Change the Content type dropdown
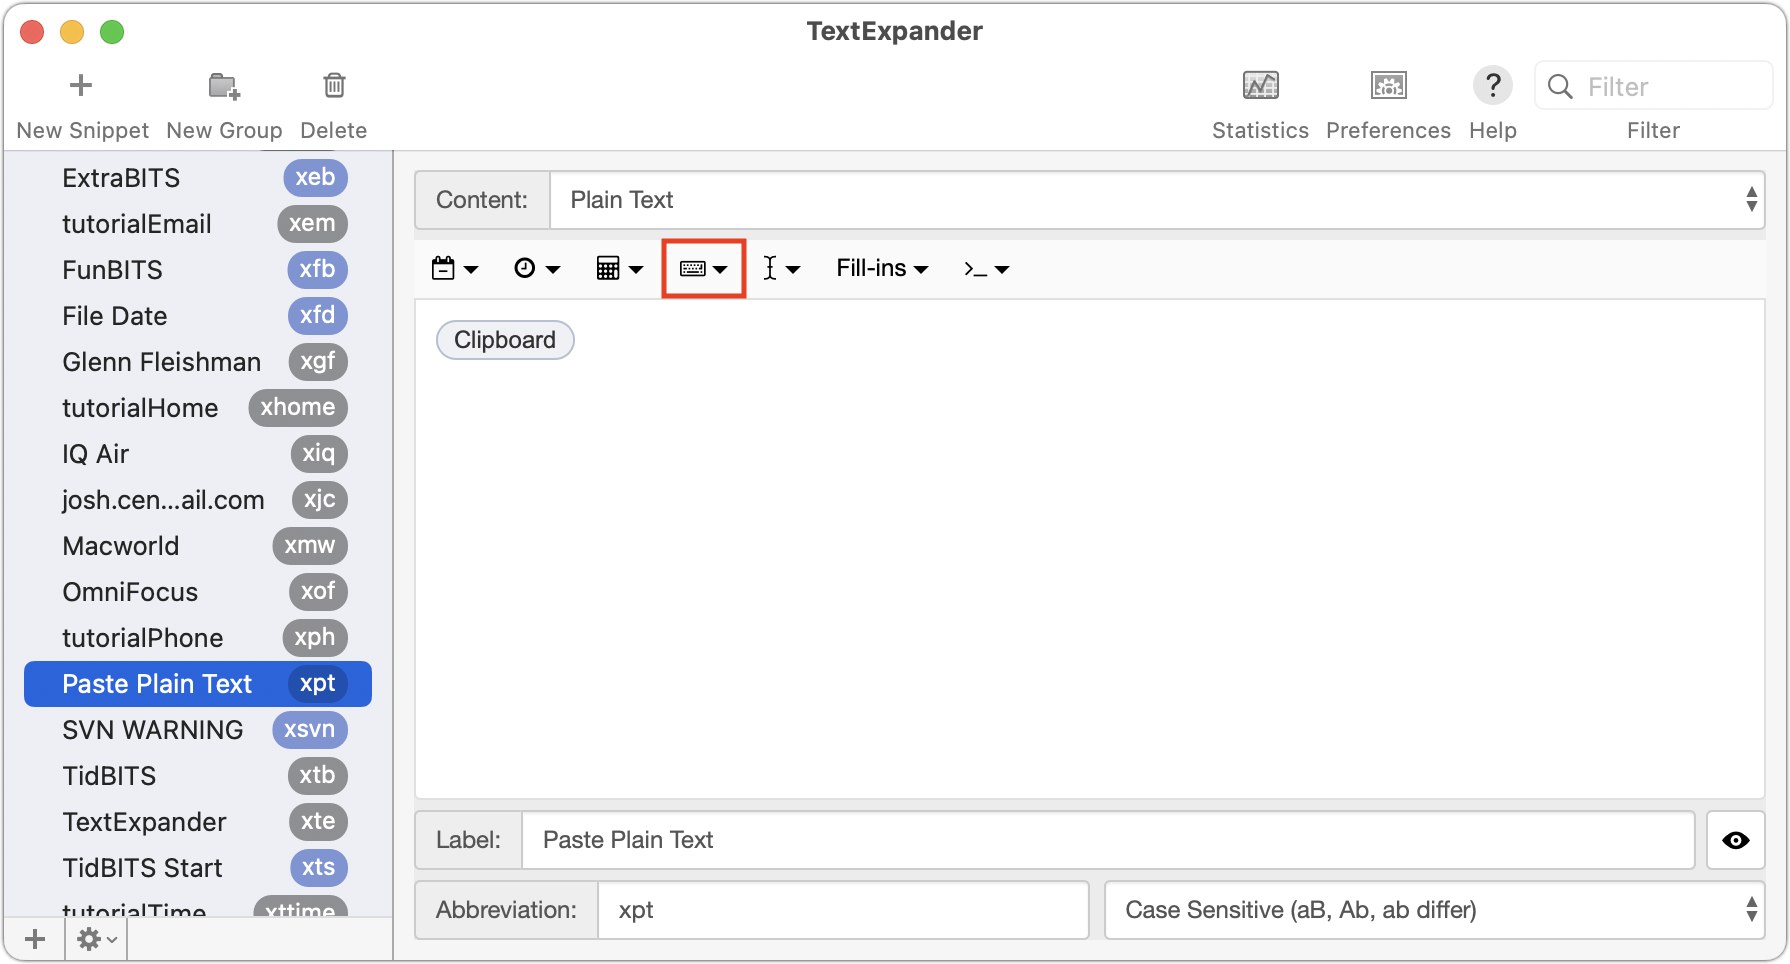Screen dimensions: 1790x964 pos(1157,200)
